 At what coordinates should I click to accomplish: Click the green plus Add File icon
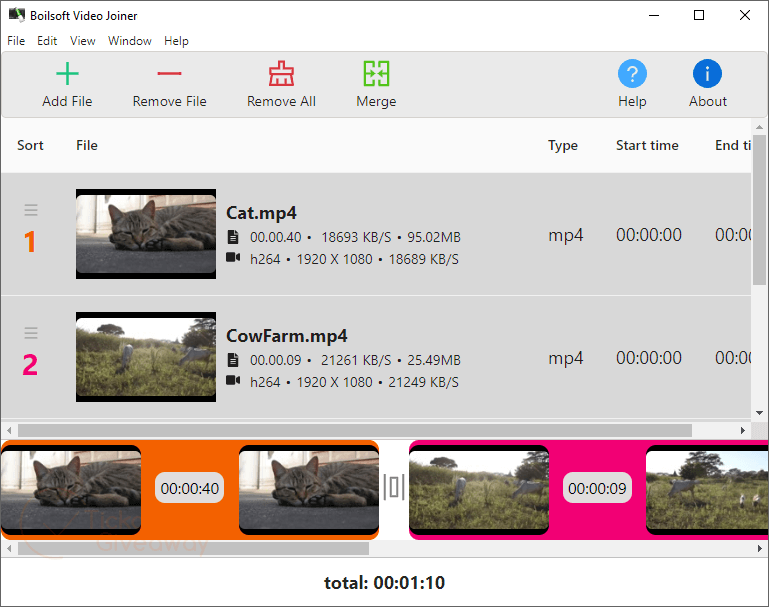pyautogui.click(x=67, y=74)
